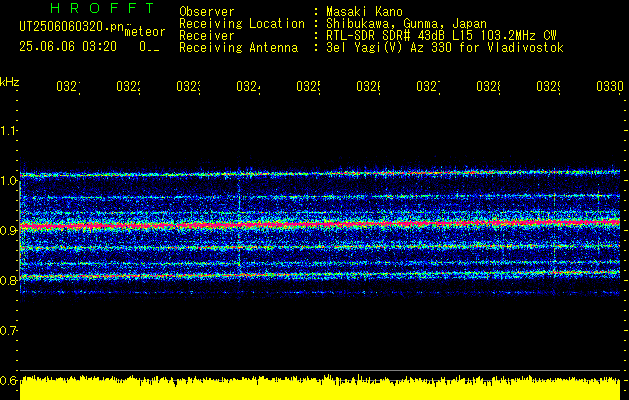
Task: Click the 0323 time axis marker
Action: (x=189, y=86)
